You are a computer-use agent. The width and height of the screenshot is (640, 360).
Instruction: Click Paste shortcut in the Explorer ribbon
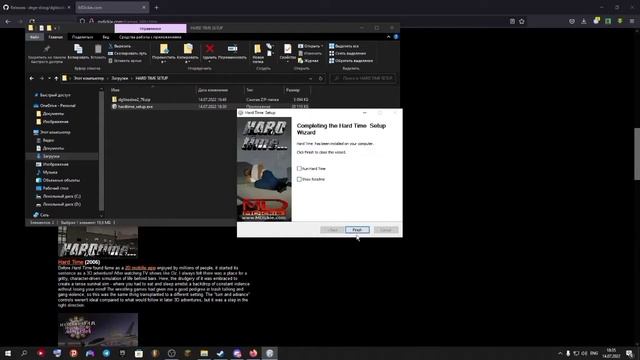click(x=125, y=61)
